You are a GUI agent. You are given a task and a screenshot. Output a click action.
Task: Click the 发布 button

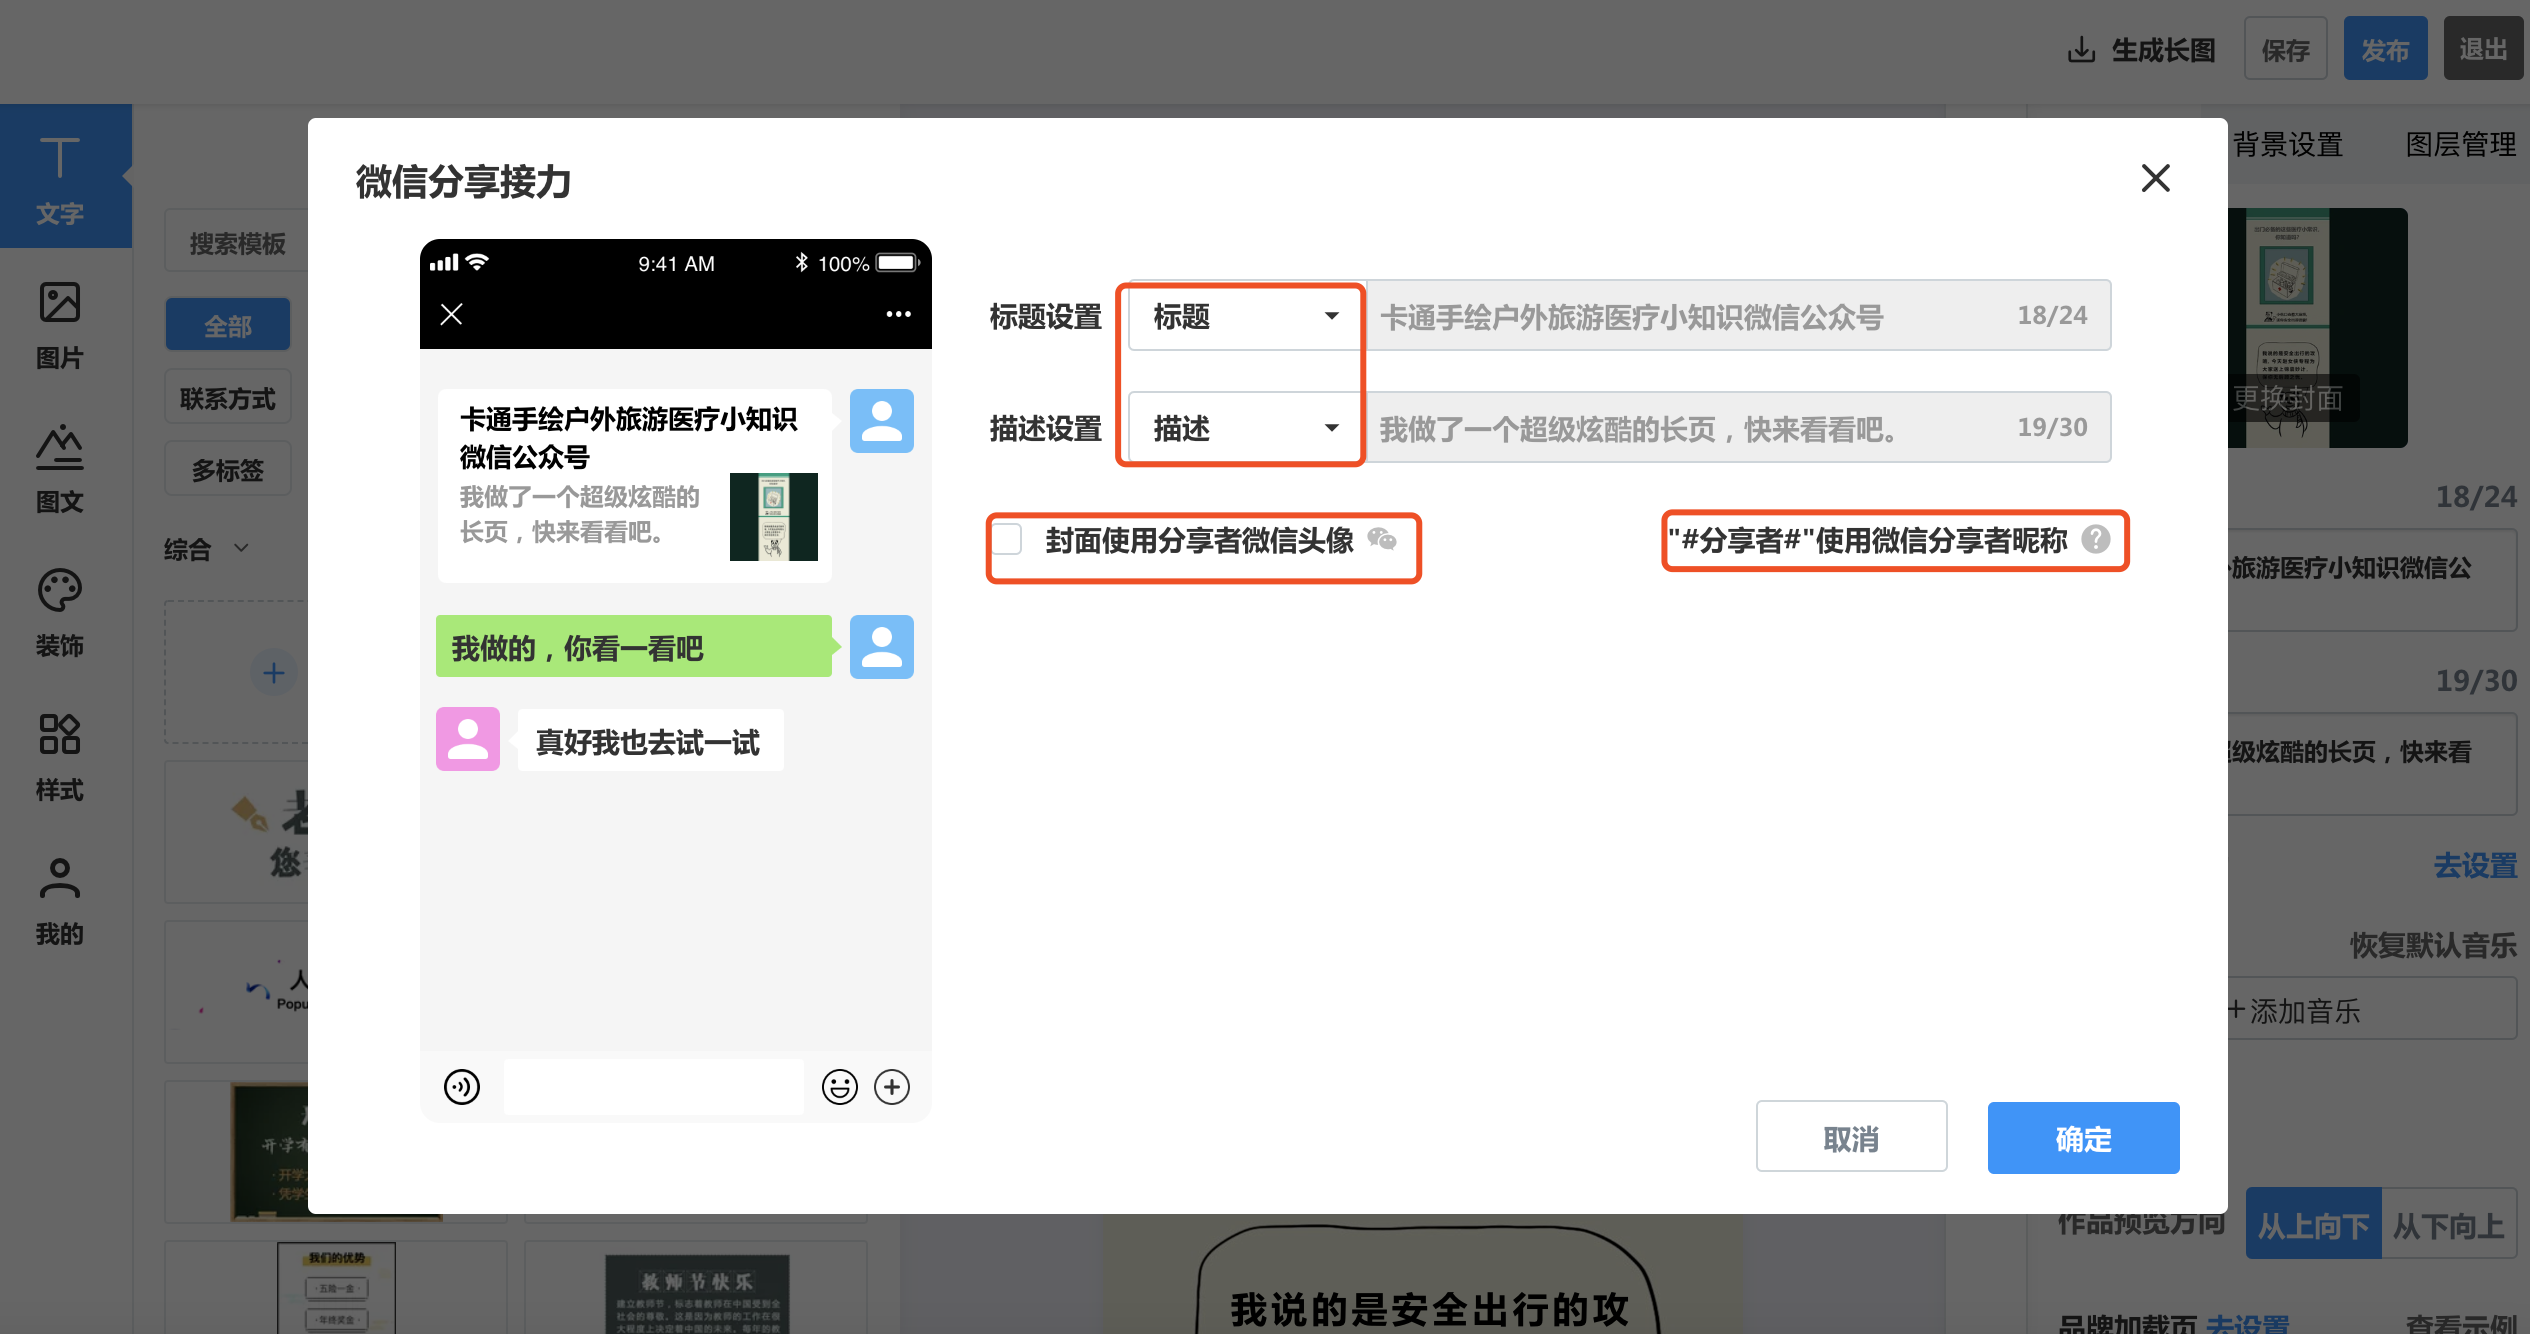tap(2385, 49)
